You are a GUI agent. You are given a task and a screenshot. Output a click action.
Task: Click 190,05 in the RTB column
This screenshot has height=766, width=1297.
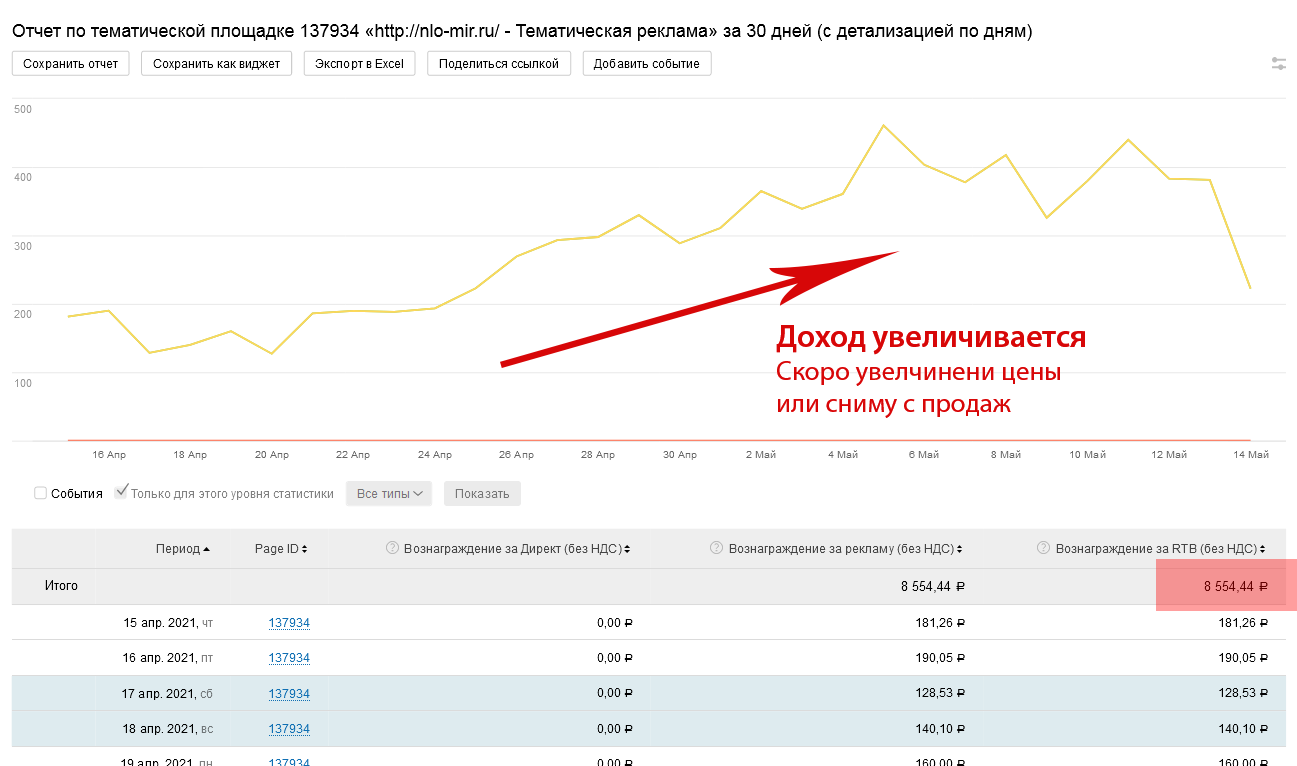click(1243, 658)
